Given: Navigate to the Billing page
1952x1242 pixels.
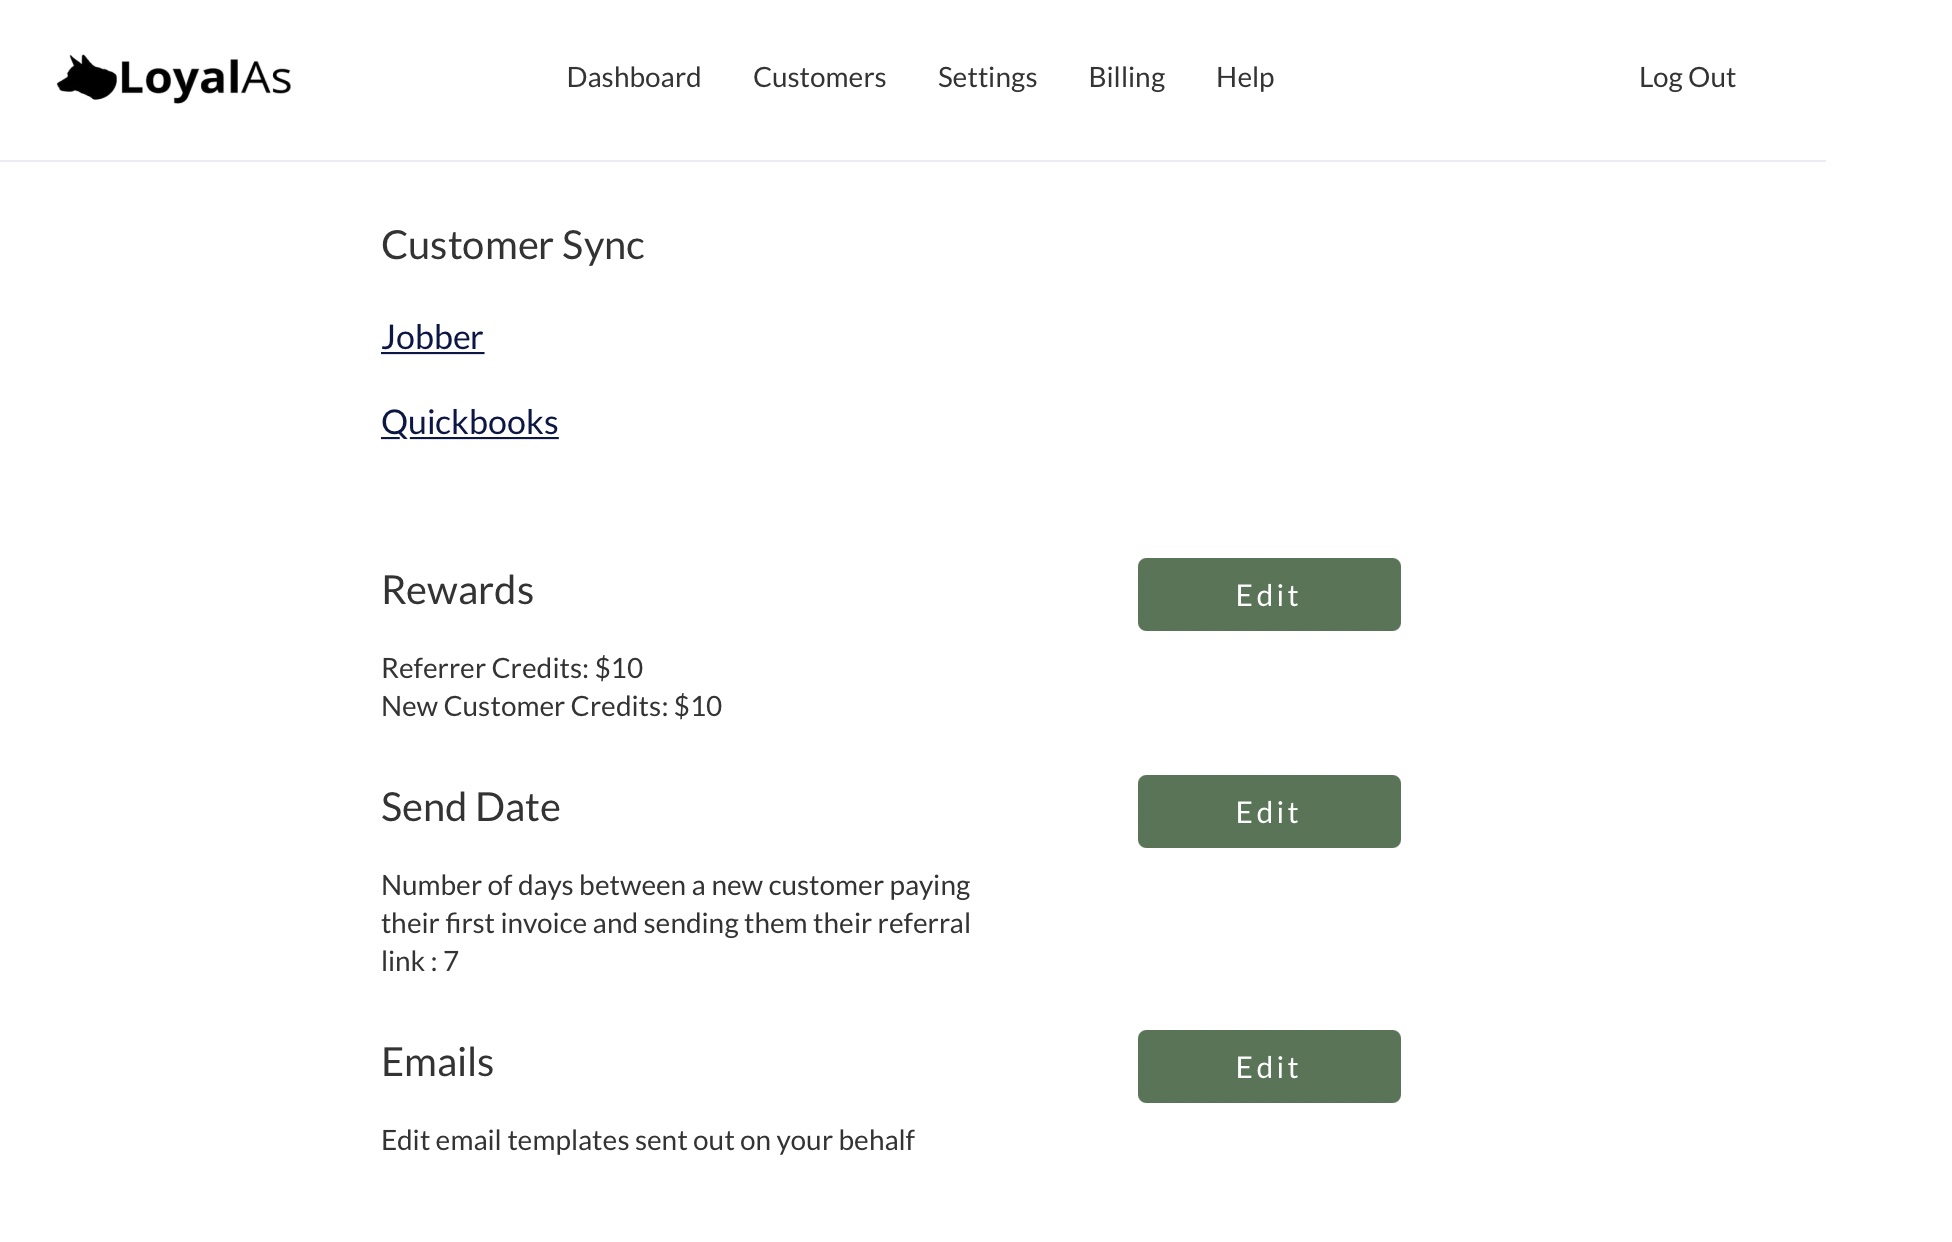Looking at the screenshot, I should [1126, 78].
